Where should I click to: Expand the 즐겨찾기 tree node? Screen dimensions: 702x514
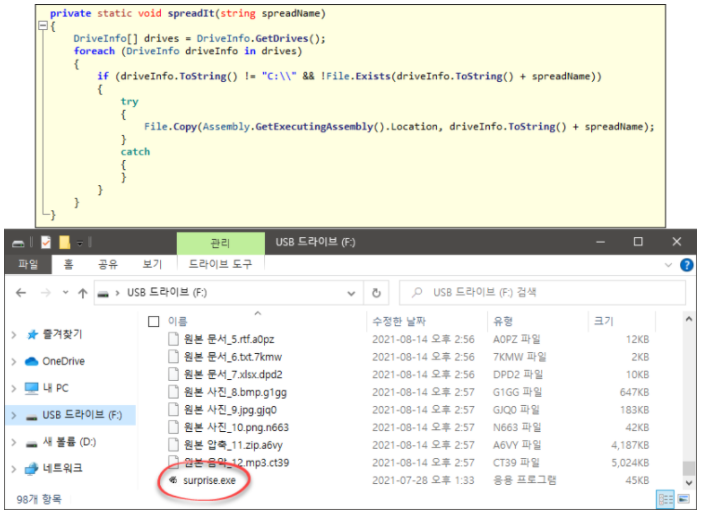point(14,335)
